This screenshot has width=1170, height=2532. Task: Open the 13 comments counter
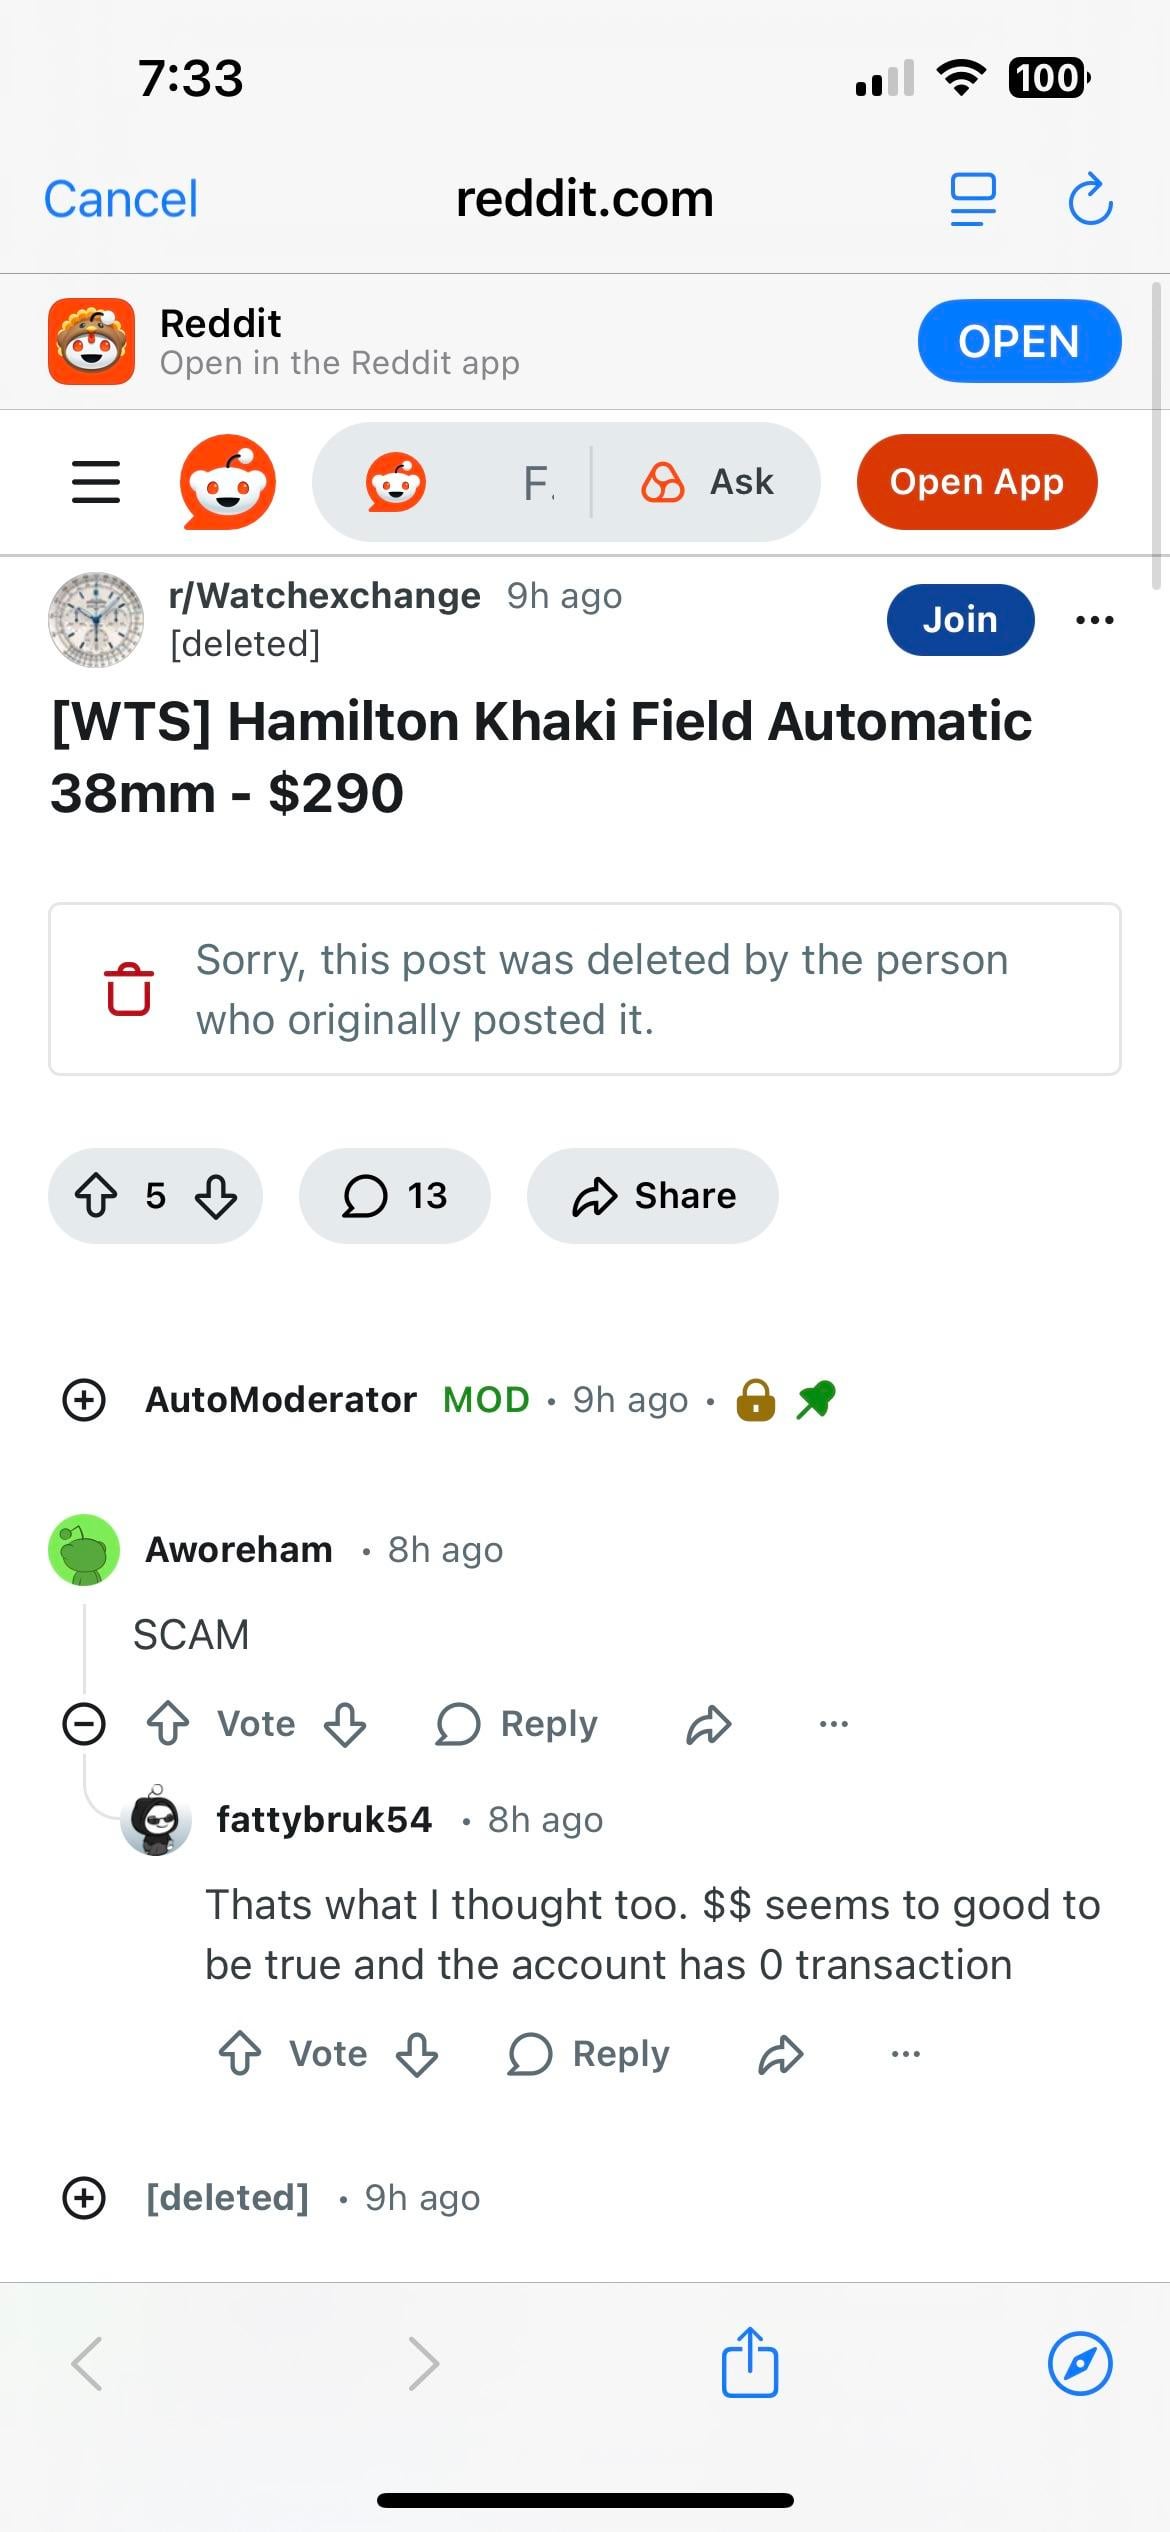pyautogui.click(x=395, y=1195)
